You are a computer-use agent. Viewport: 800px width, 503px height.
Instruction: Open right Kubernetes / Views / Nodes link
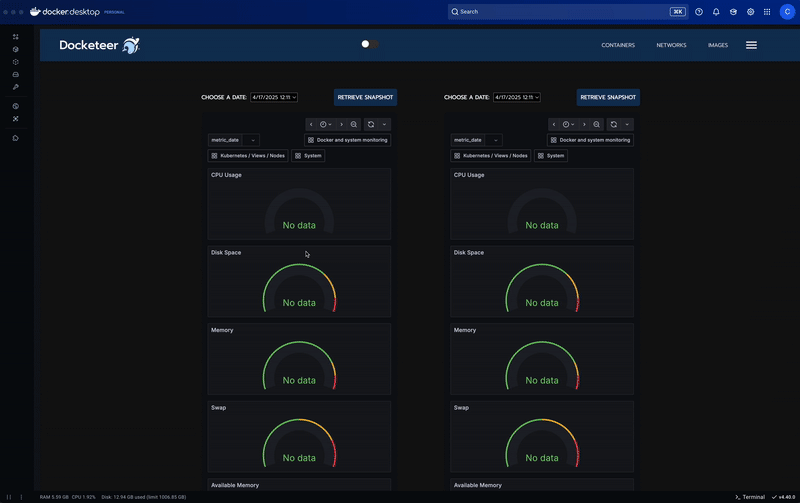pos(491,156)
